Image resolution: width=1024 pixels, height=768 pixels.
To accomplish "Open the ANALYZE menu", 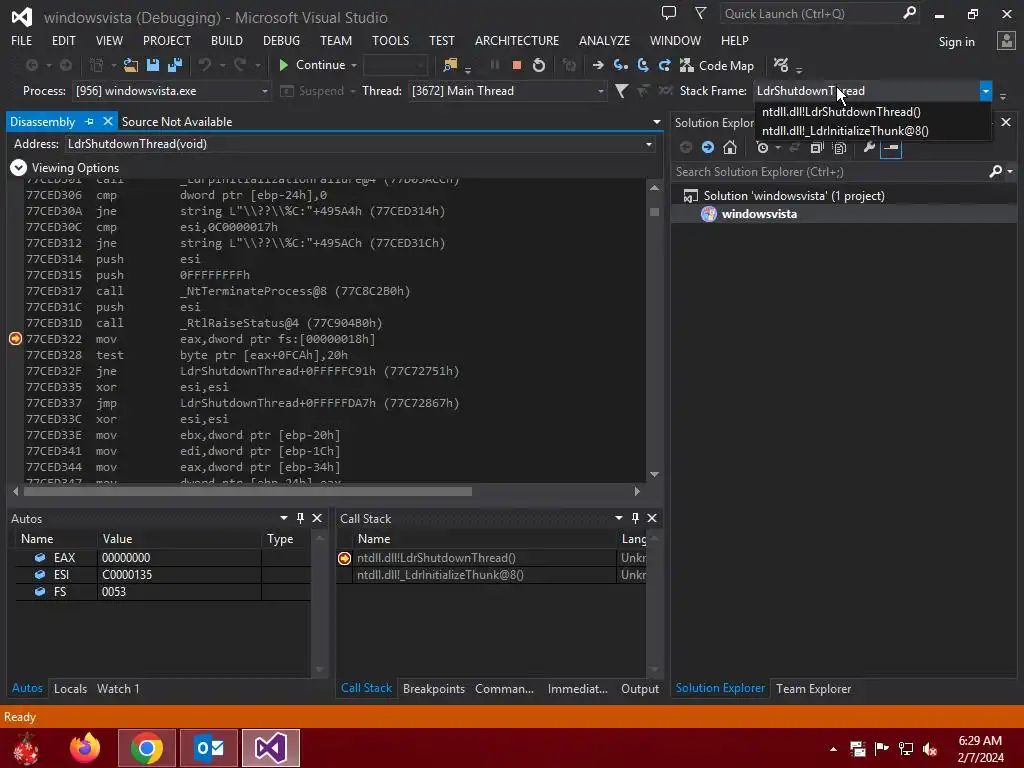I will [x=604, y=40].
